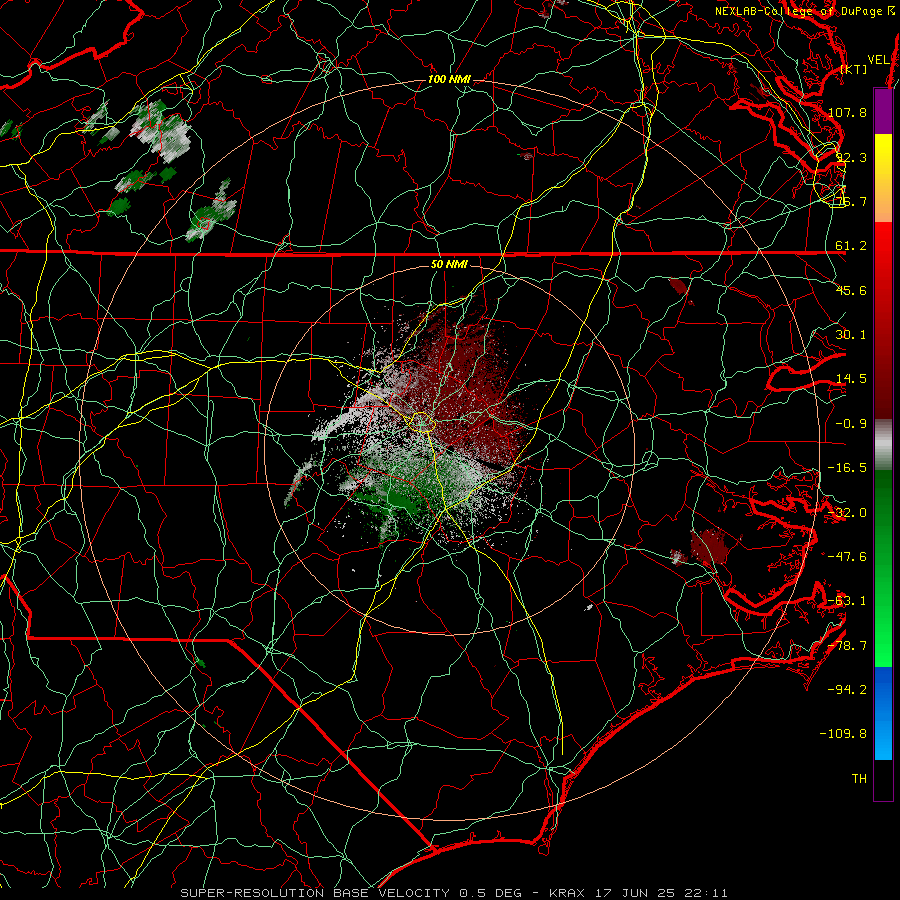Click the 50 NMI range ring label
Viewport: 900px width, 900px height.
(x=449, y=264)
